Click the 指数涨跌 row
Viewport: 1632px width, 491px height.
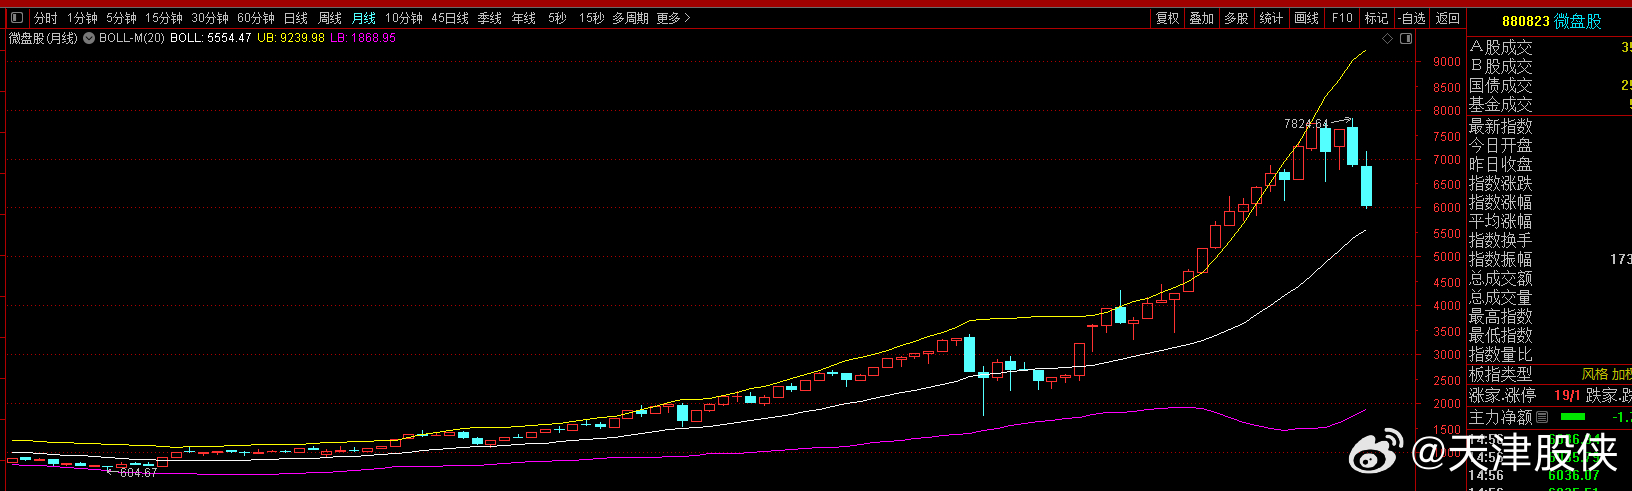[x=1550, y=183]
